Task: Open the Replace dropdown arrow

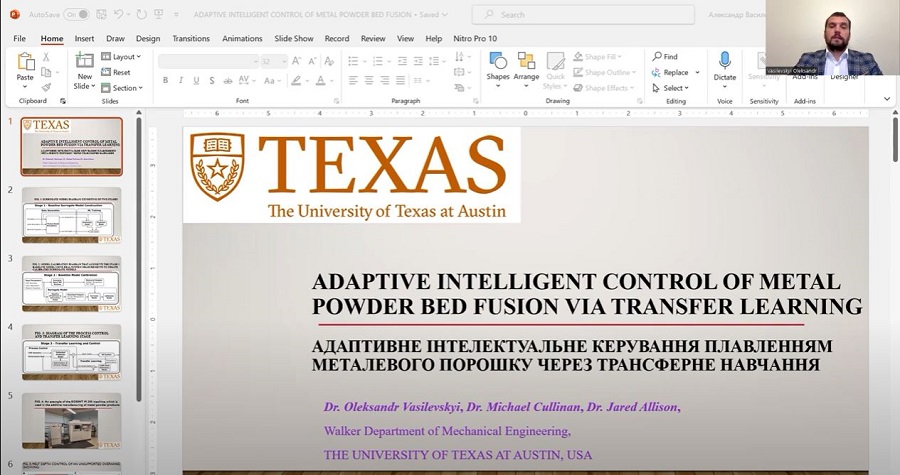Action: pyautogui.click(x=697, y=72)
